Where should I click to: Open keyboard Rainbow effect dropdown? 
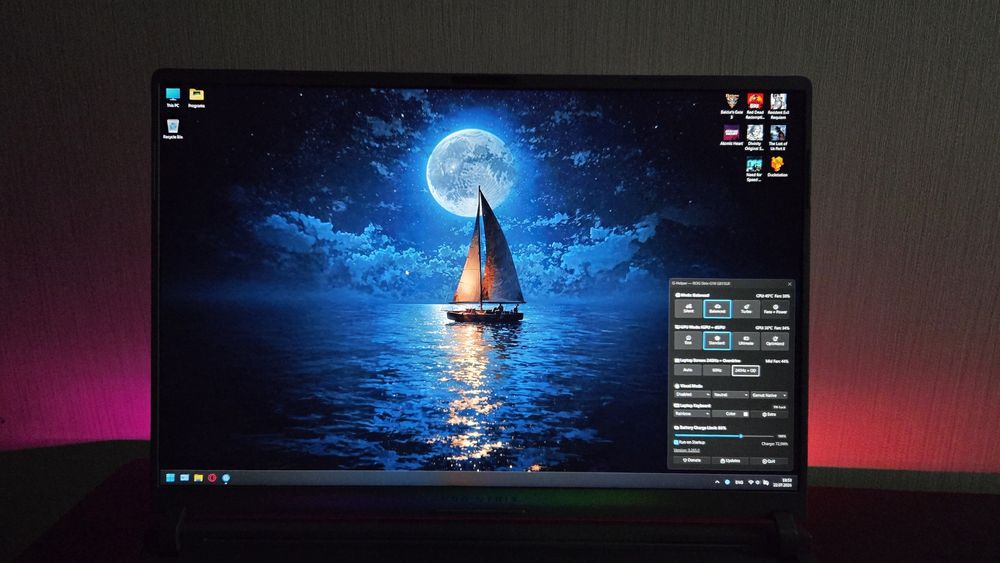pos(693,414)
